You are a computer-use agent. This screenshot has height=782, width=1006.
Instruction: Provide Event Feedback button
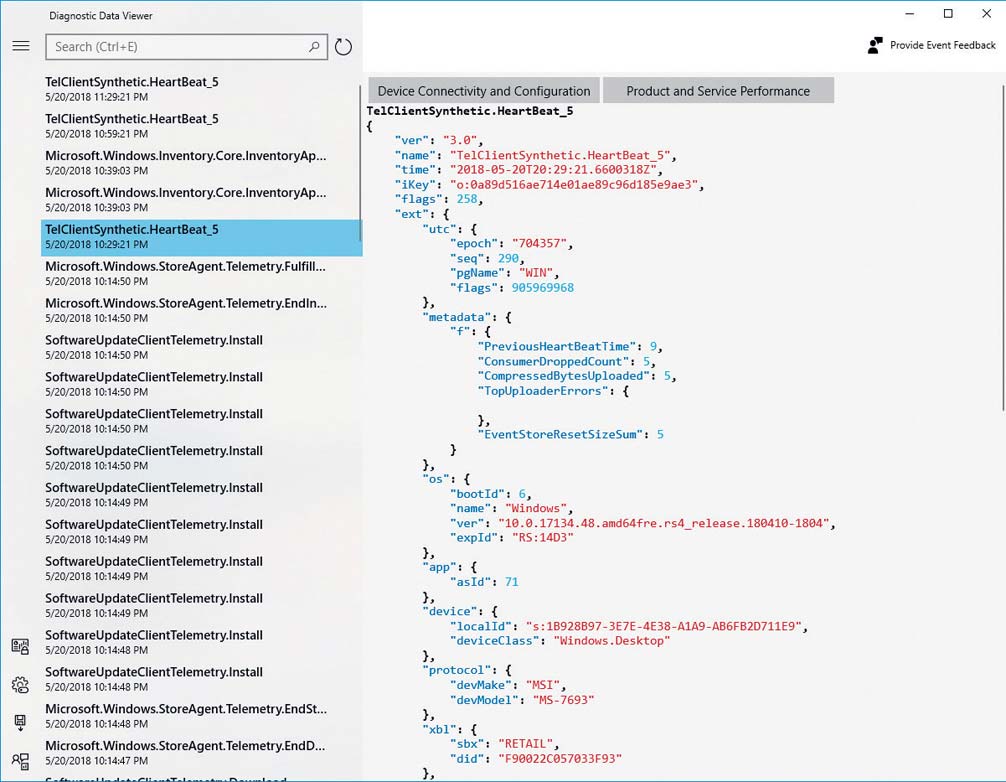[932, 46]
